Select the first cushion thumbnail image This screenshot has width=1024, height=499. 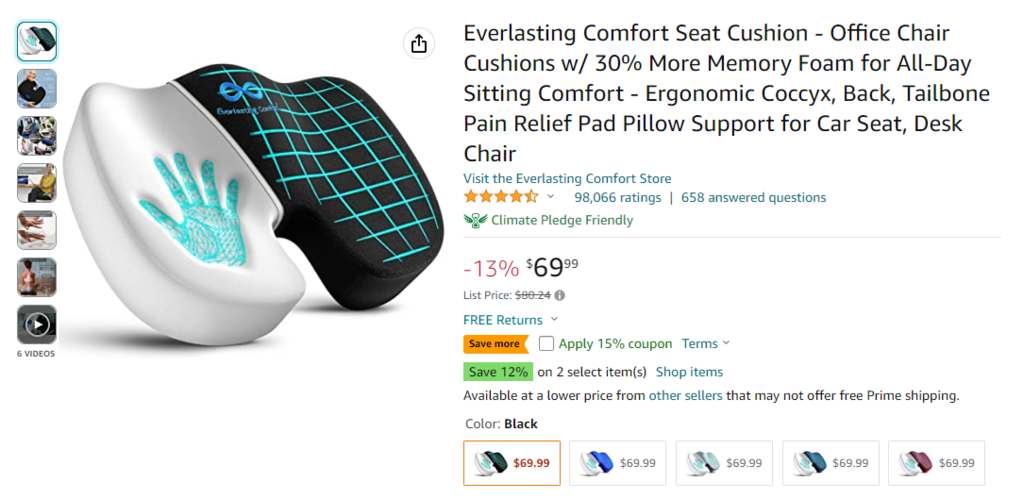click(37, 42)
